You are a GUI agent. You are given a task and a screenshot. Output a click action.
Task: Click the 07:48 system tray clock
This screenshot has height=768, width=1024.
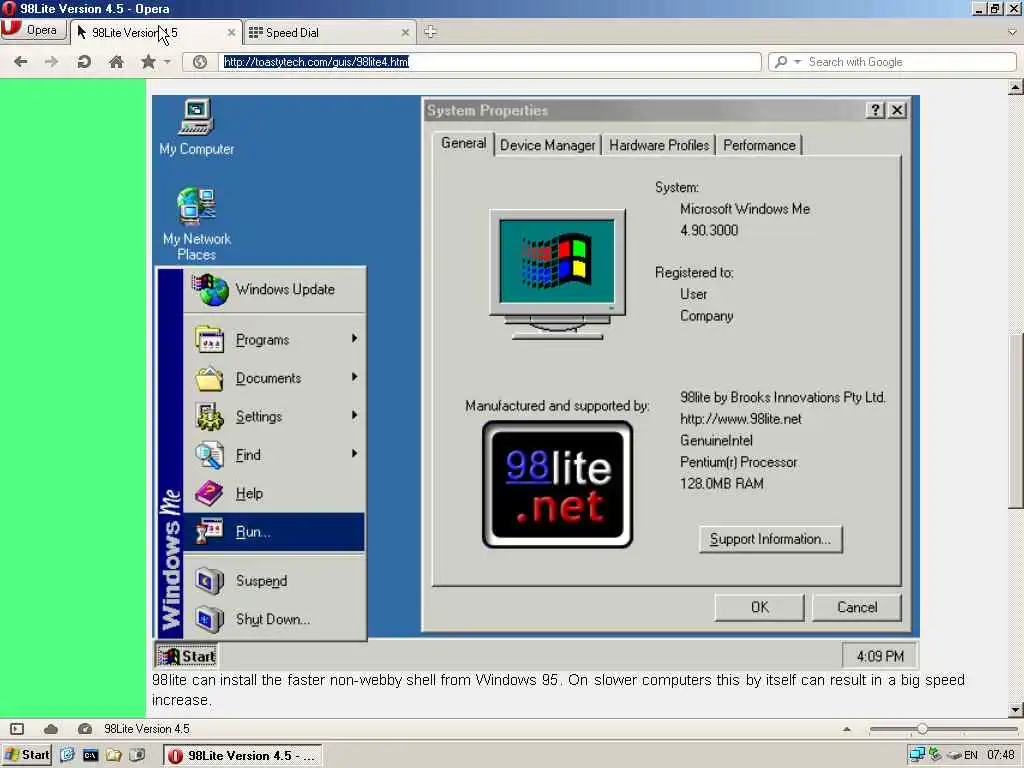(1000, 756)
